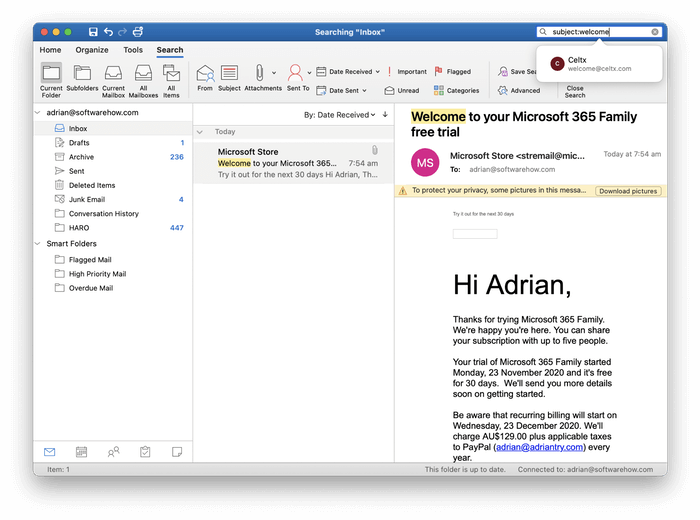Open Overdue Mail smart folder
This screenshot has width=700, height=520.
pos(114,288)
